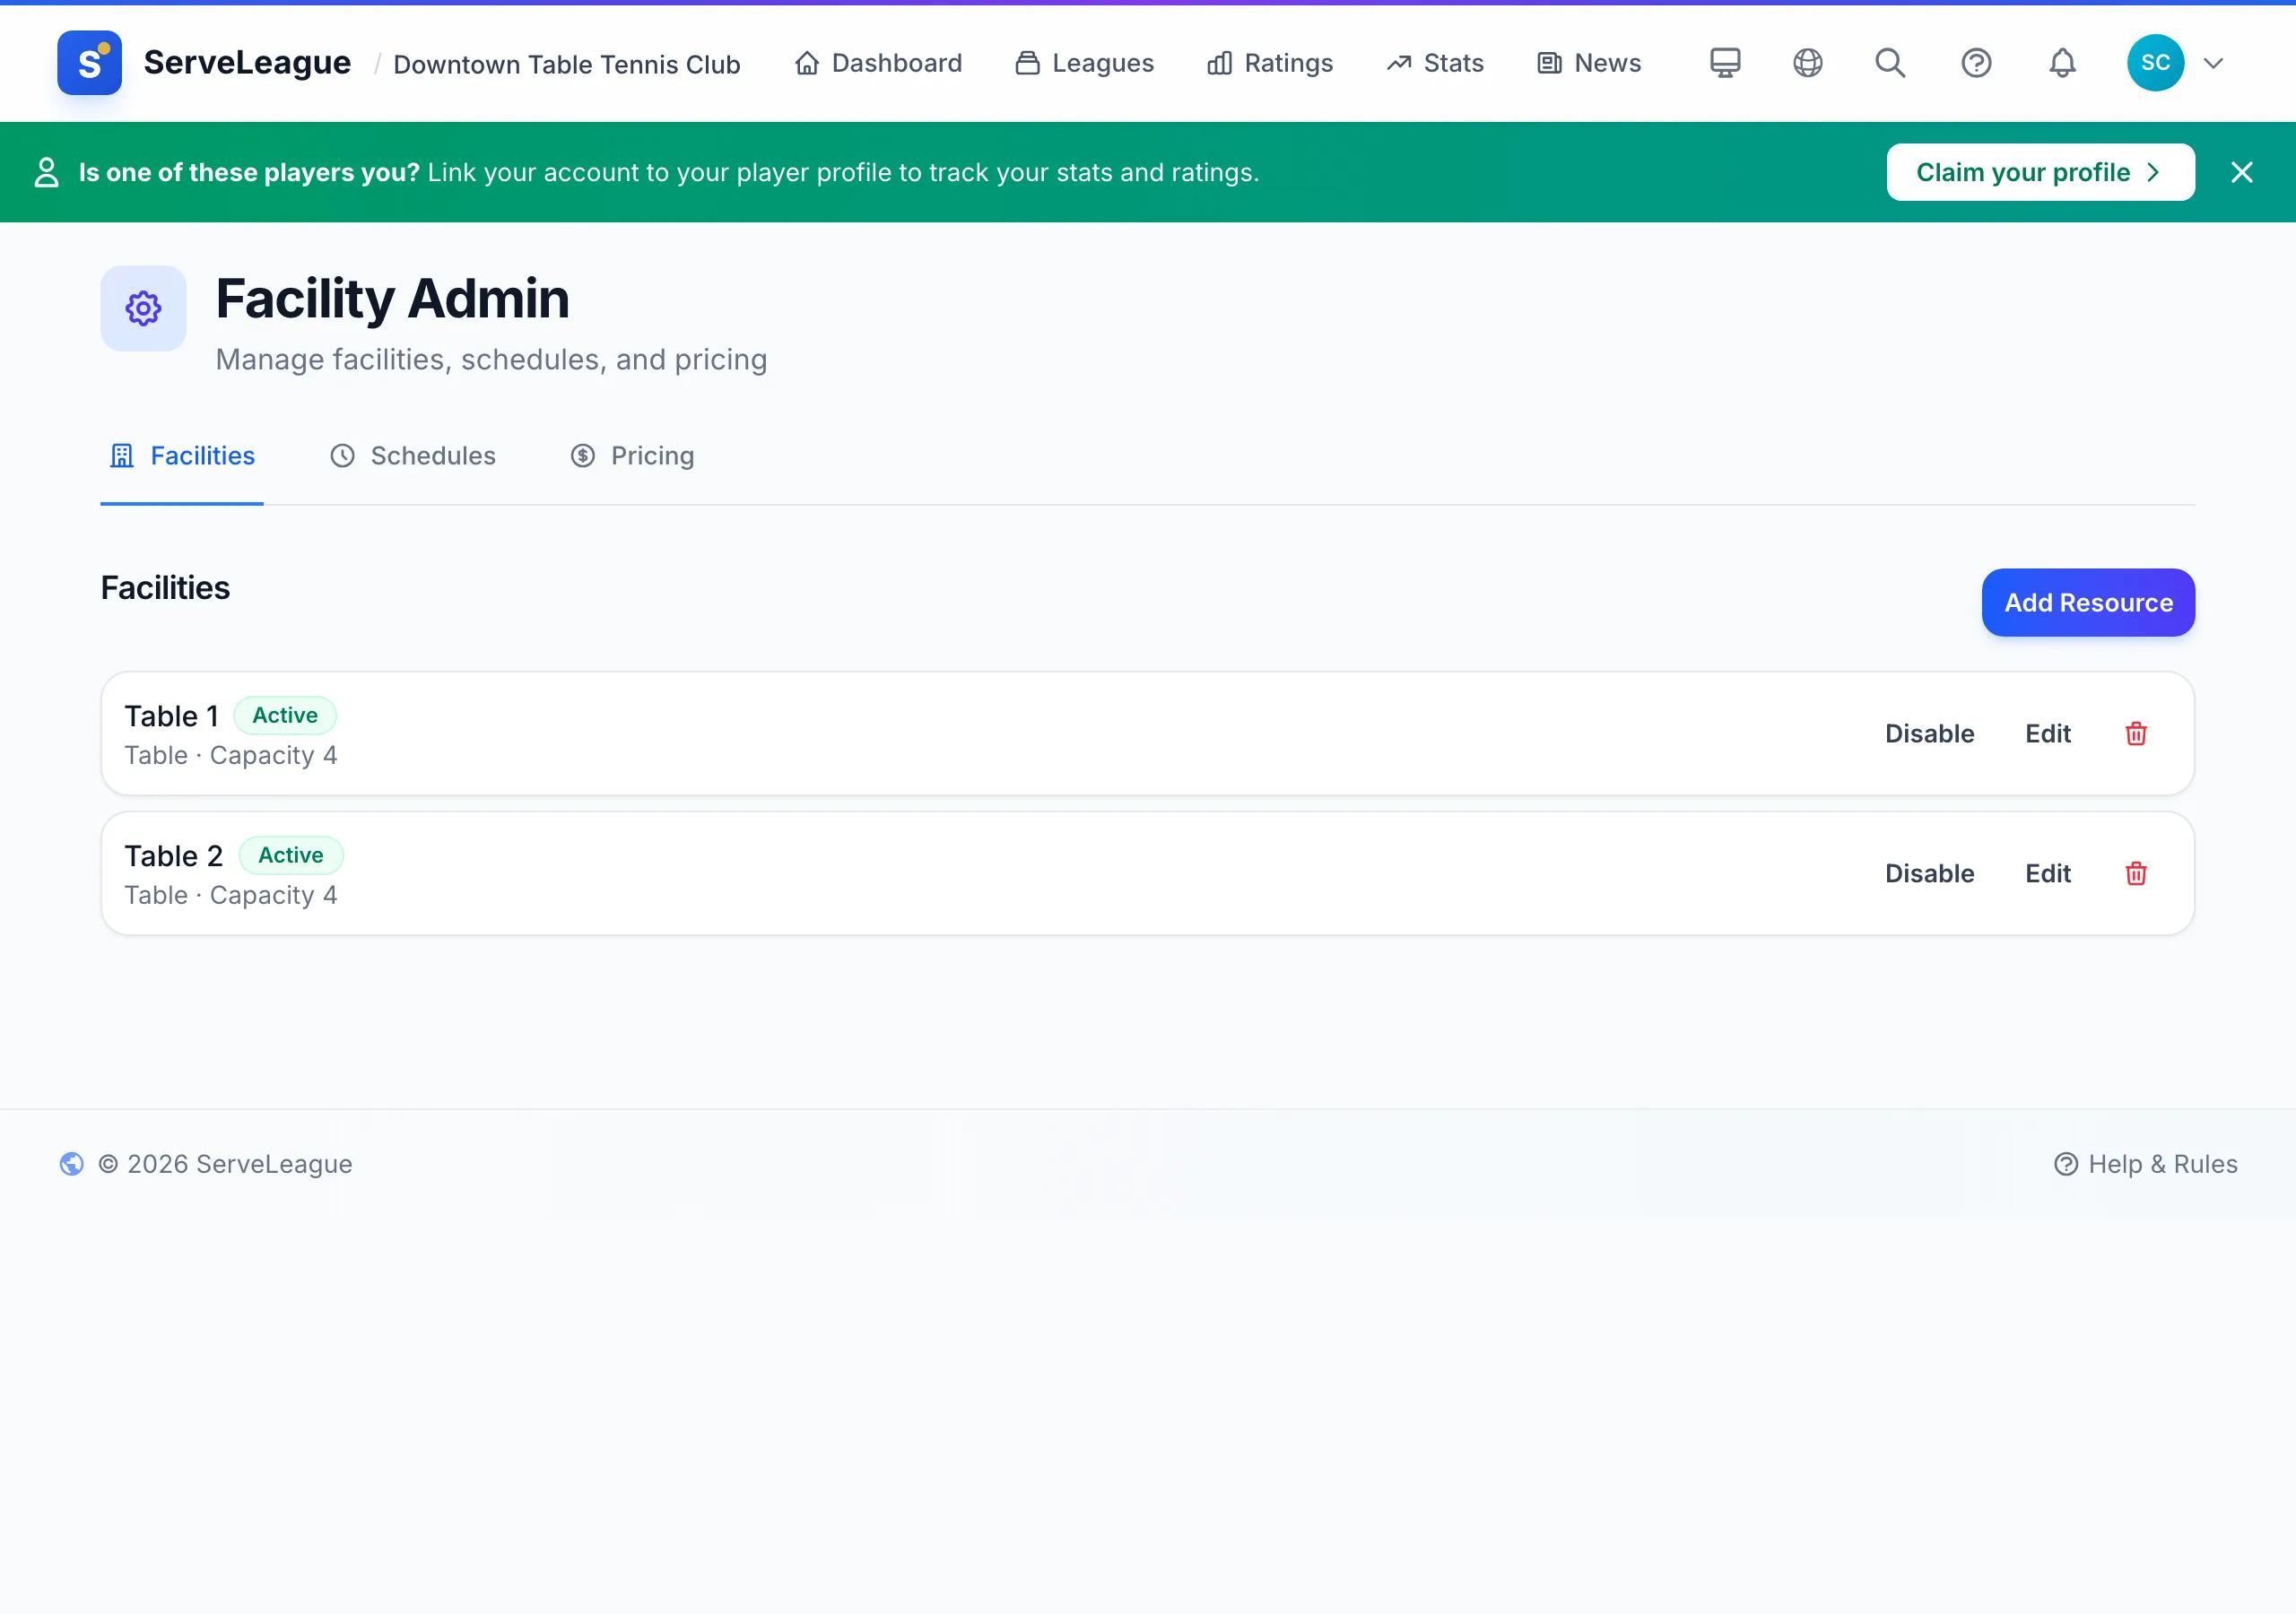Open search with the magnifier icon
Image resolution: width=2296 pixels, height=1614 pixels.
(1890, 63)
